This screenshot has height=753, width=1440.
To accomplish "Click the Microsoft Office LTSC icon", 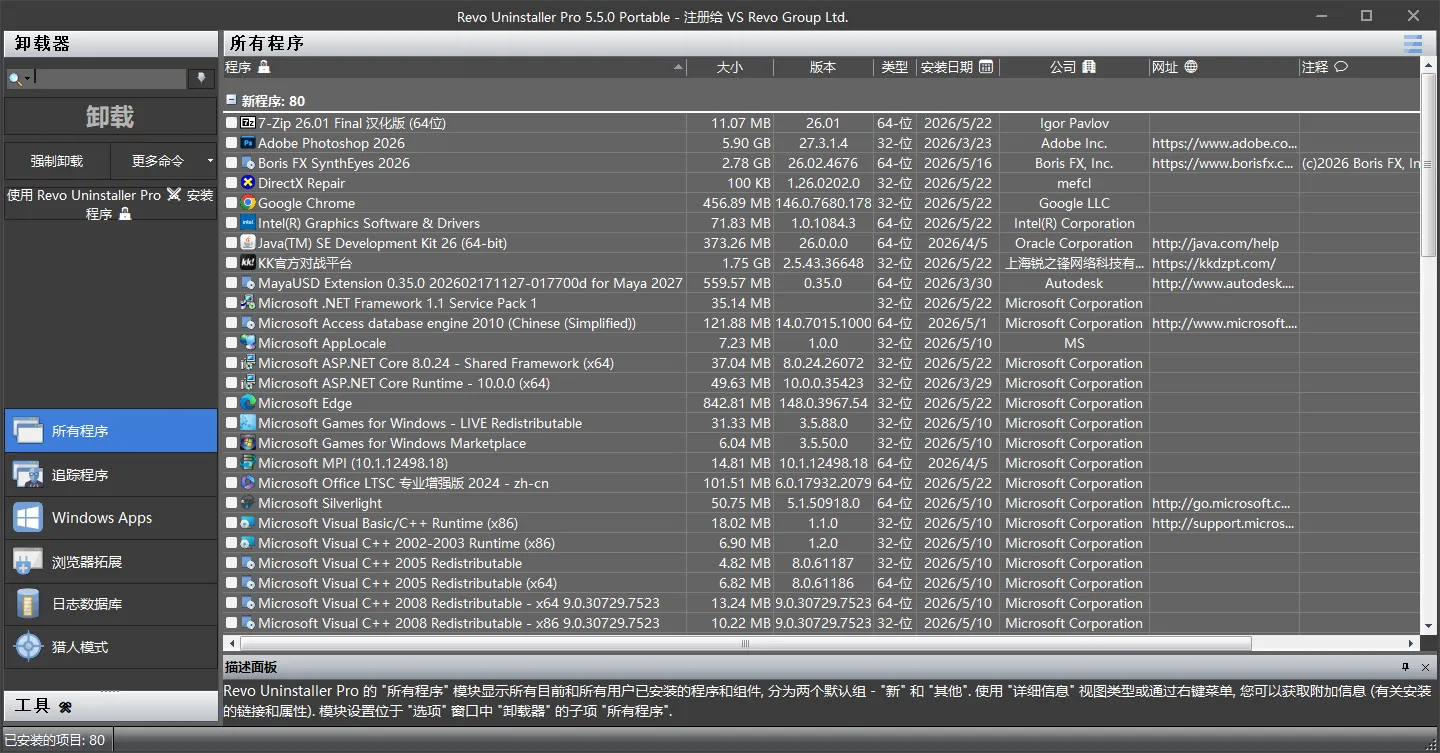I will coord(248,483).
